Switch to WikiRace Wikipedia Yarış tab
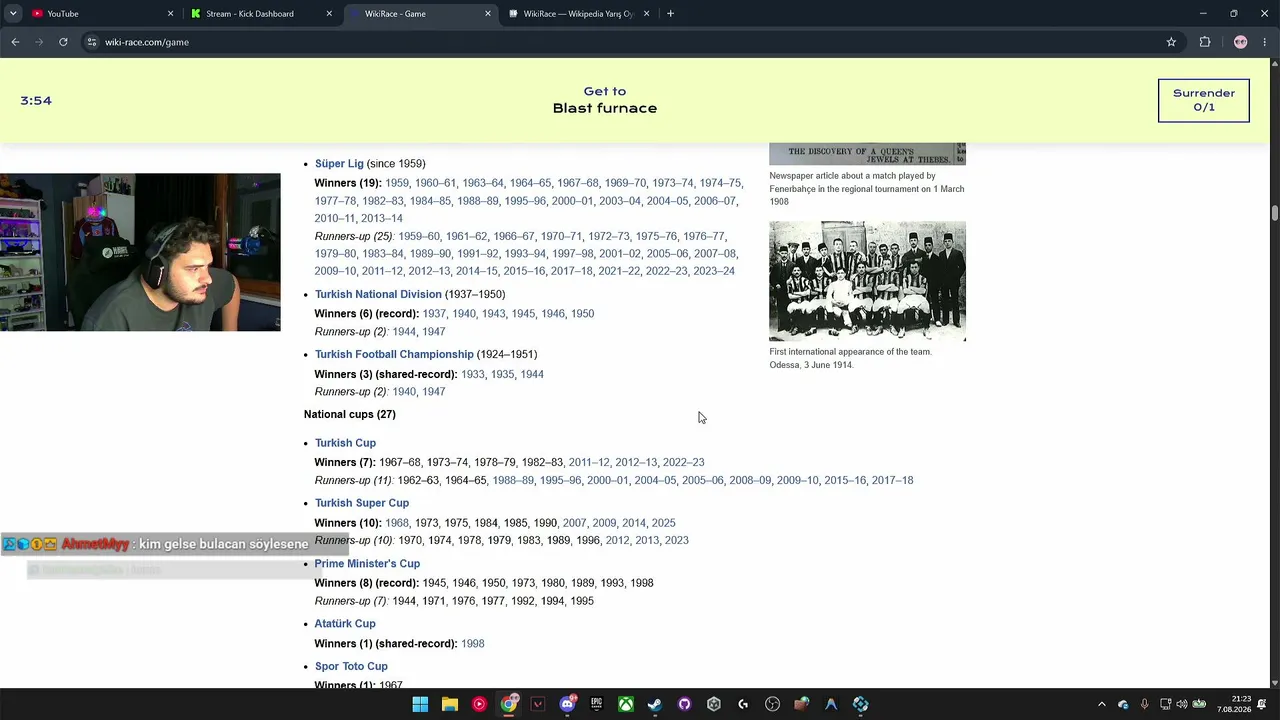Viewport: 1280px width, 720px height. (578, 14)
